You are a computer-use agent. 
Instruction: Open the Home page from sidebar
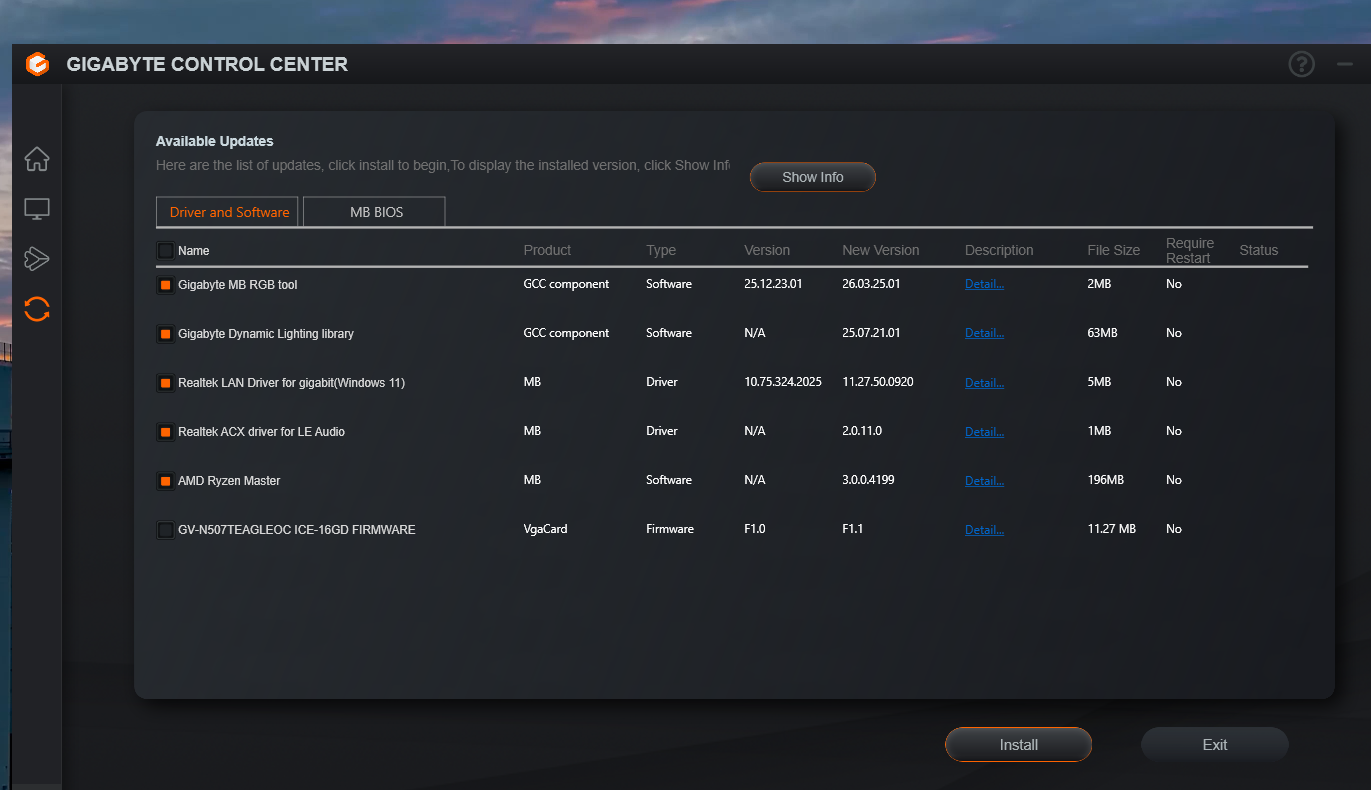tap(37, 159)
